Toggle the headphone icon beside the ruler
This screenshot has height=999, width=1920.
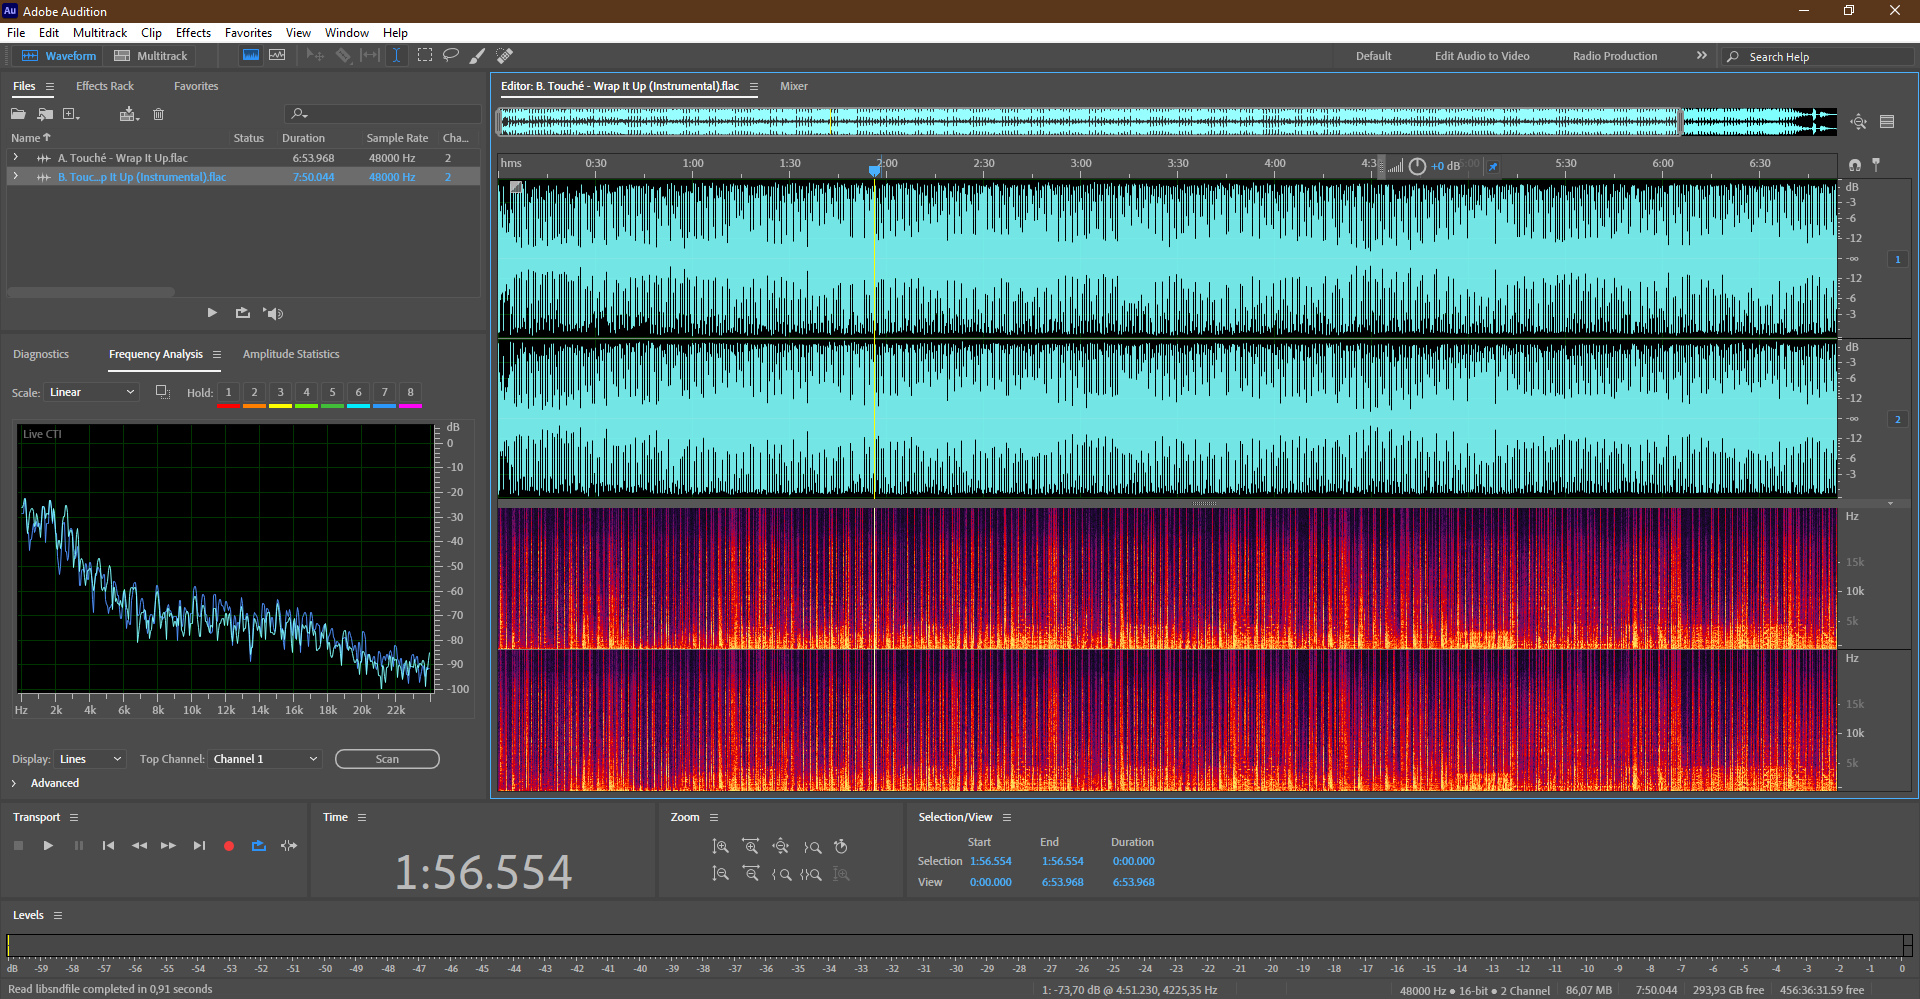1855,165
